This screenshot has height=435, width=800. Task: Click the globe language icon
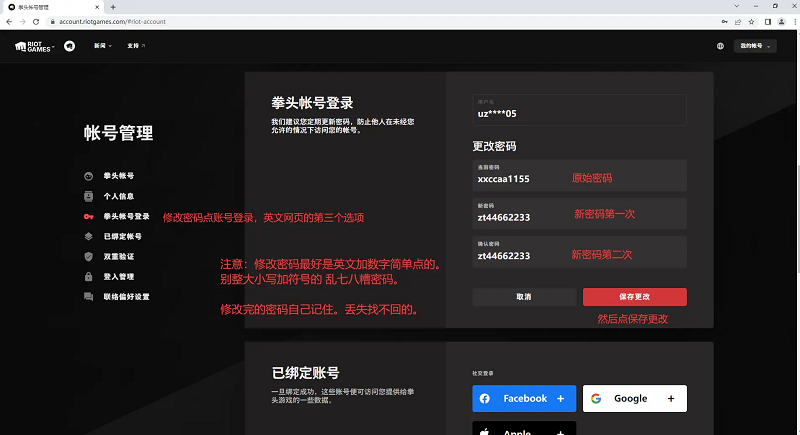click(x=720, y=46)
